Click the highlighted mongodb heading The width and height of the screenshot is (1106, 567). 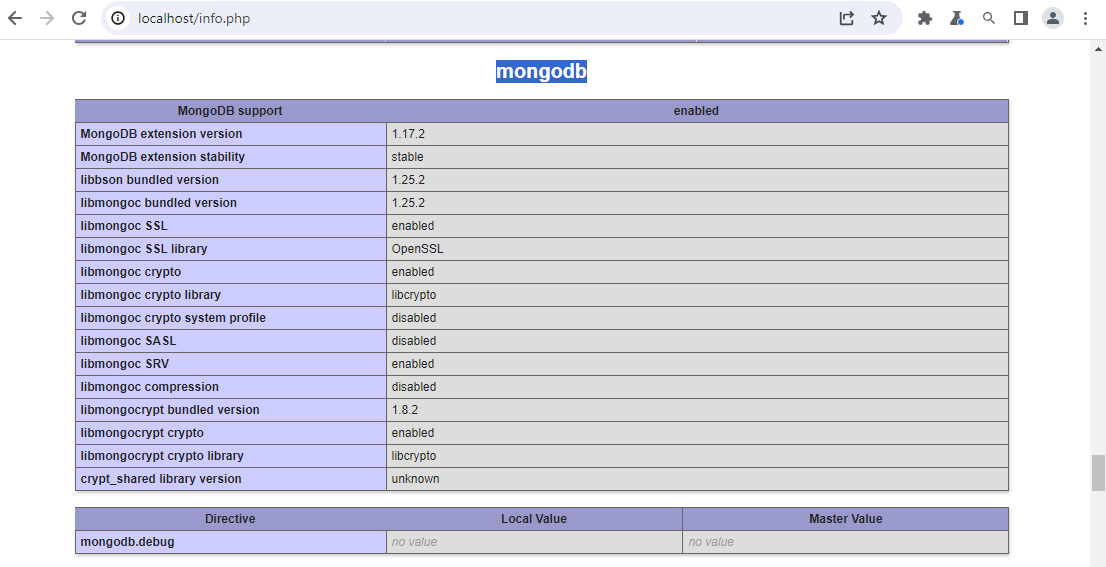541,71
